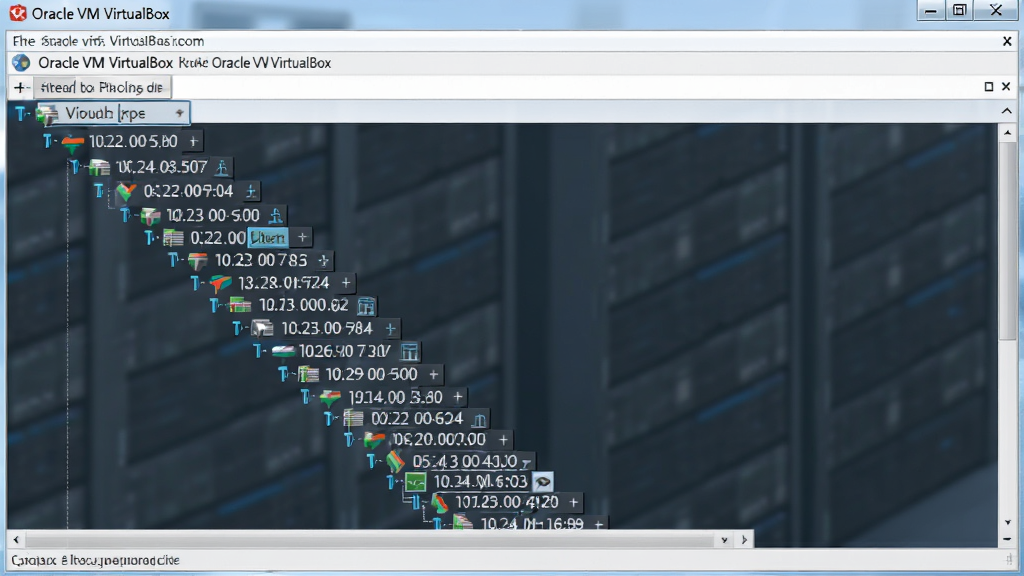Select the 'Htead bo Pinclng die' tab
Image resolution: width=1024 pixels, height=576 pixels.
[102, 88]
